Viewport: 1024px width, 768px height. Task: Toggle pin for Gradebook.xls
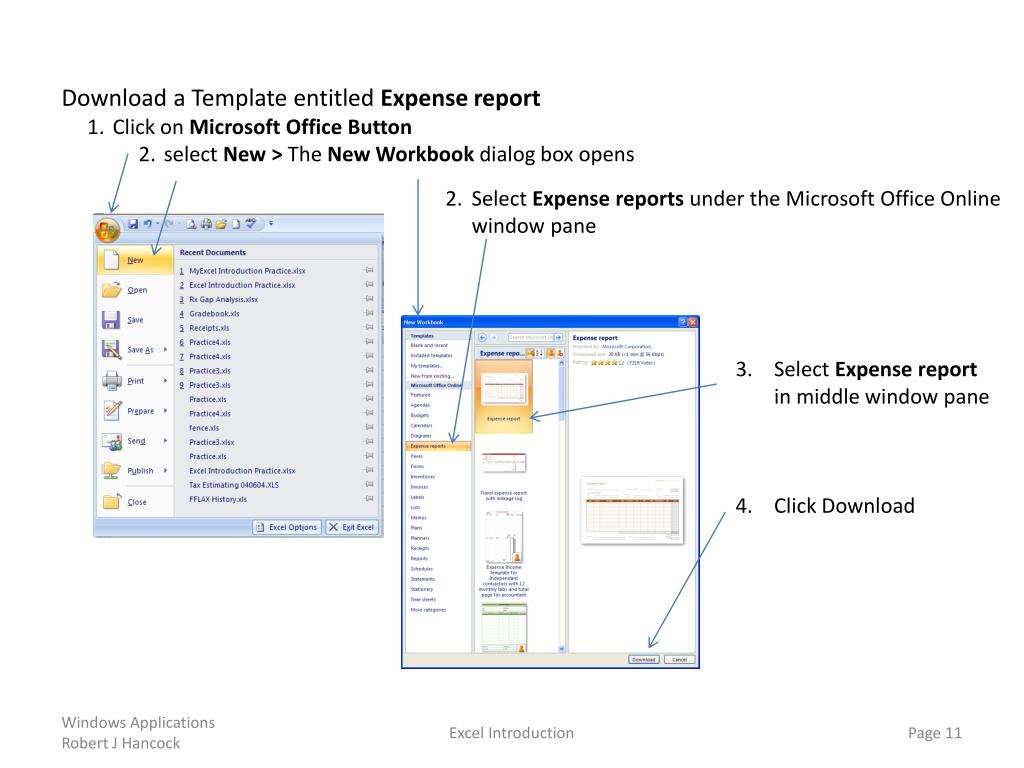[369, 313]
